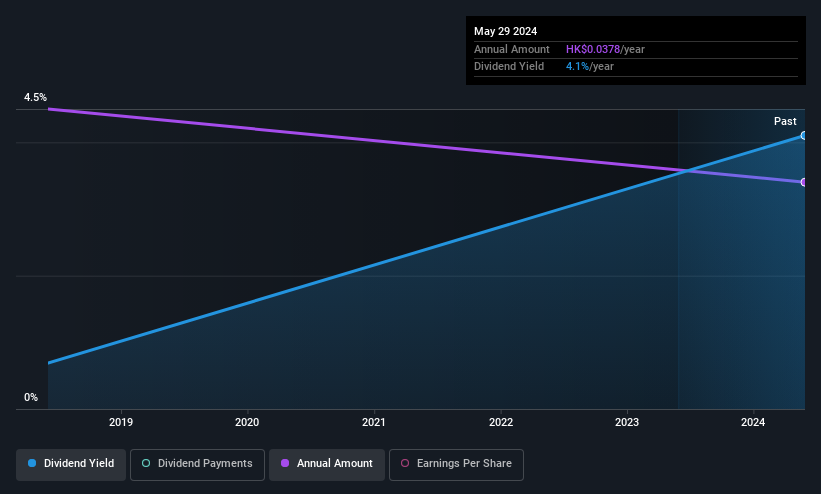Click the 4.1% dividend yield value
This screenshot has width=821, height=494.
(577, 67)
